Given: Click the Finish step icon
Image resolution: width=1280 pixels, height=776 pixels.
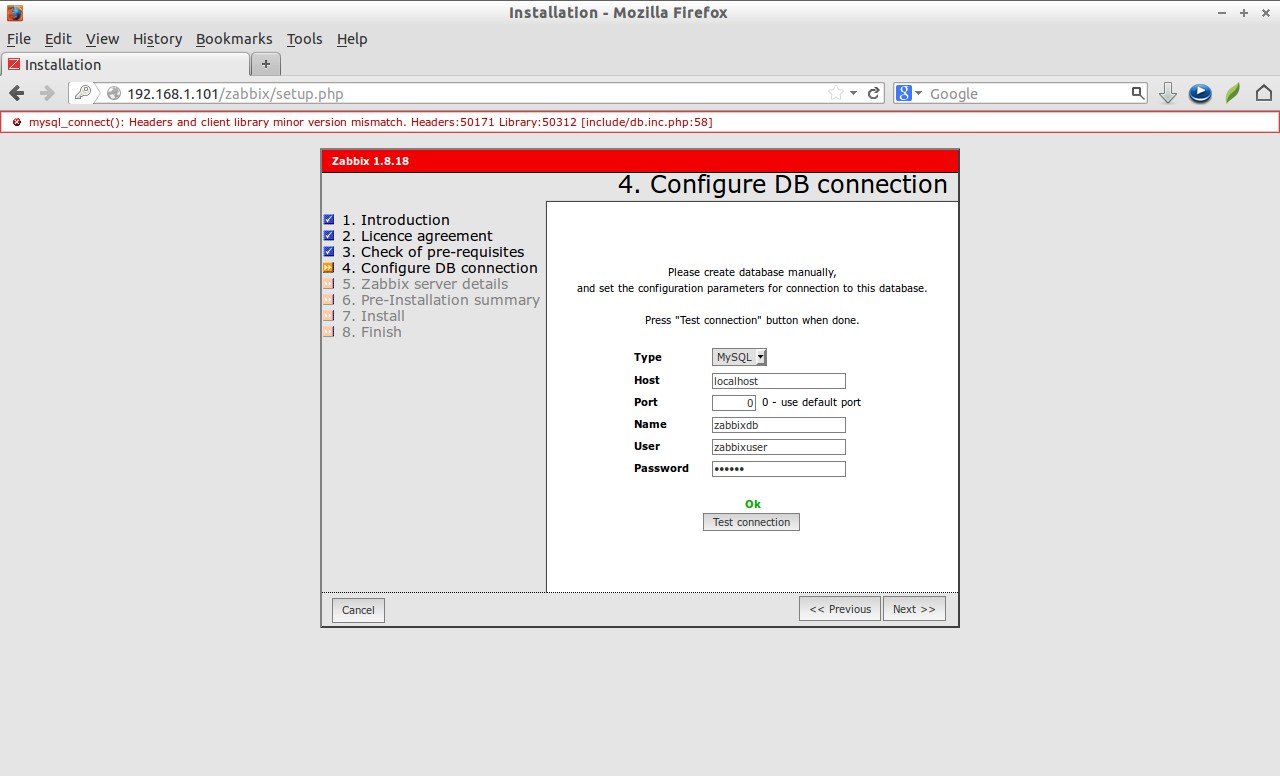Looking at the screenshot, I should pos(328,332).
